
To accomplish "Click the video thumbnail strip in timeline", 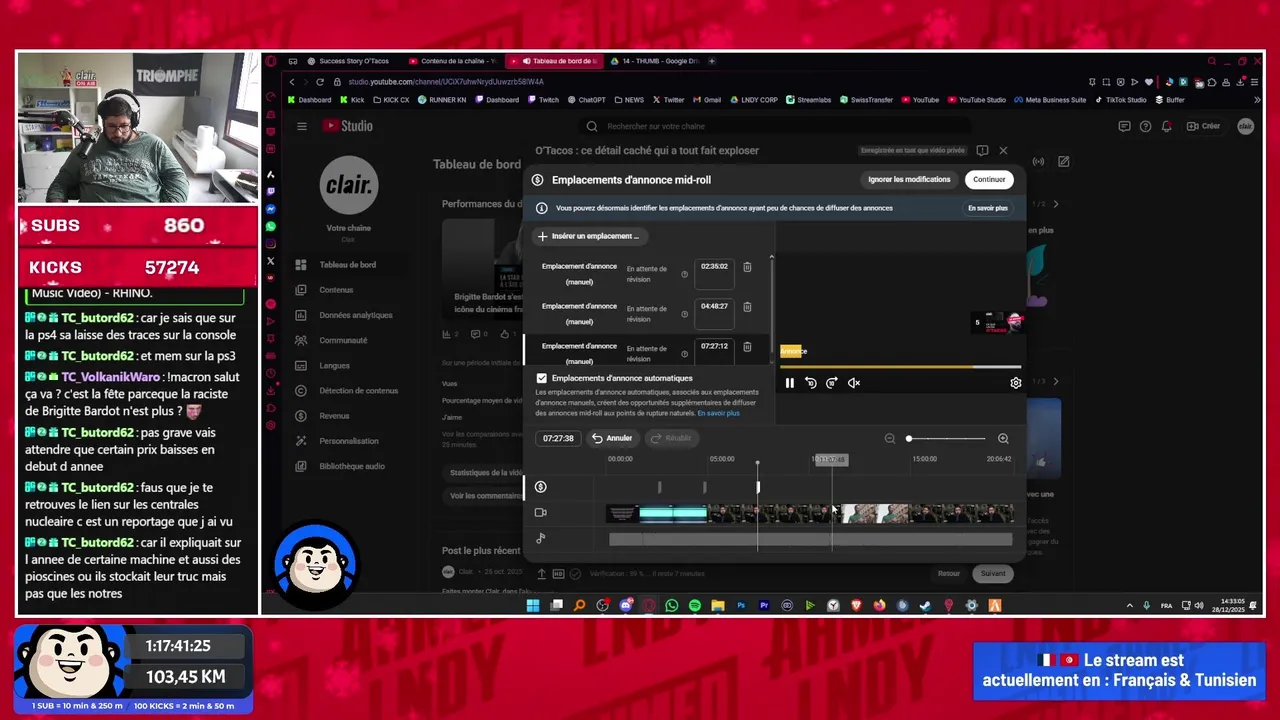I will coord(810,513).
